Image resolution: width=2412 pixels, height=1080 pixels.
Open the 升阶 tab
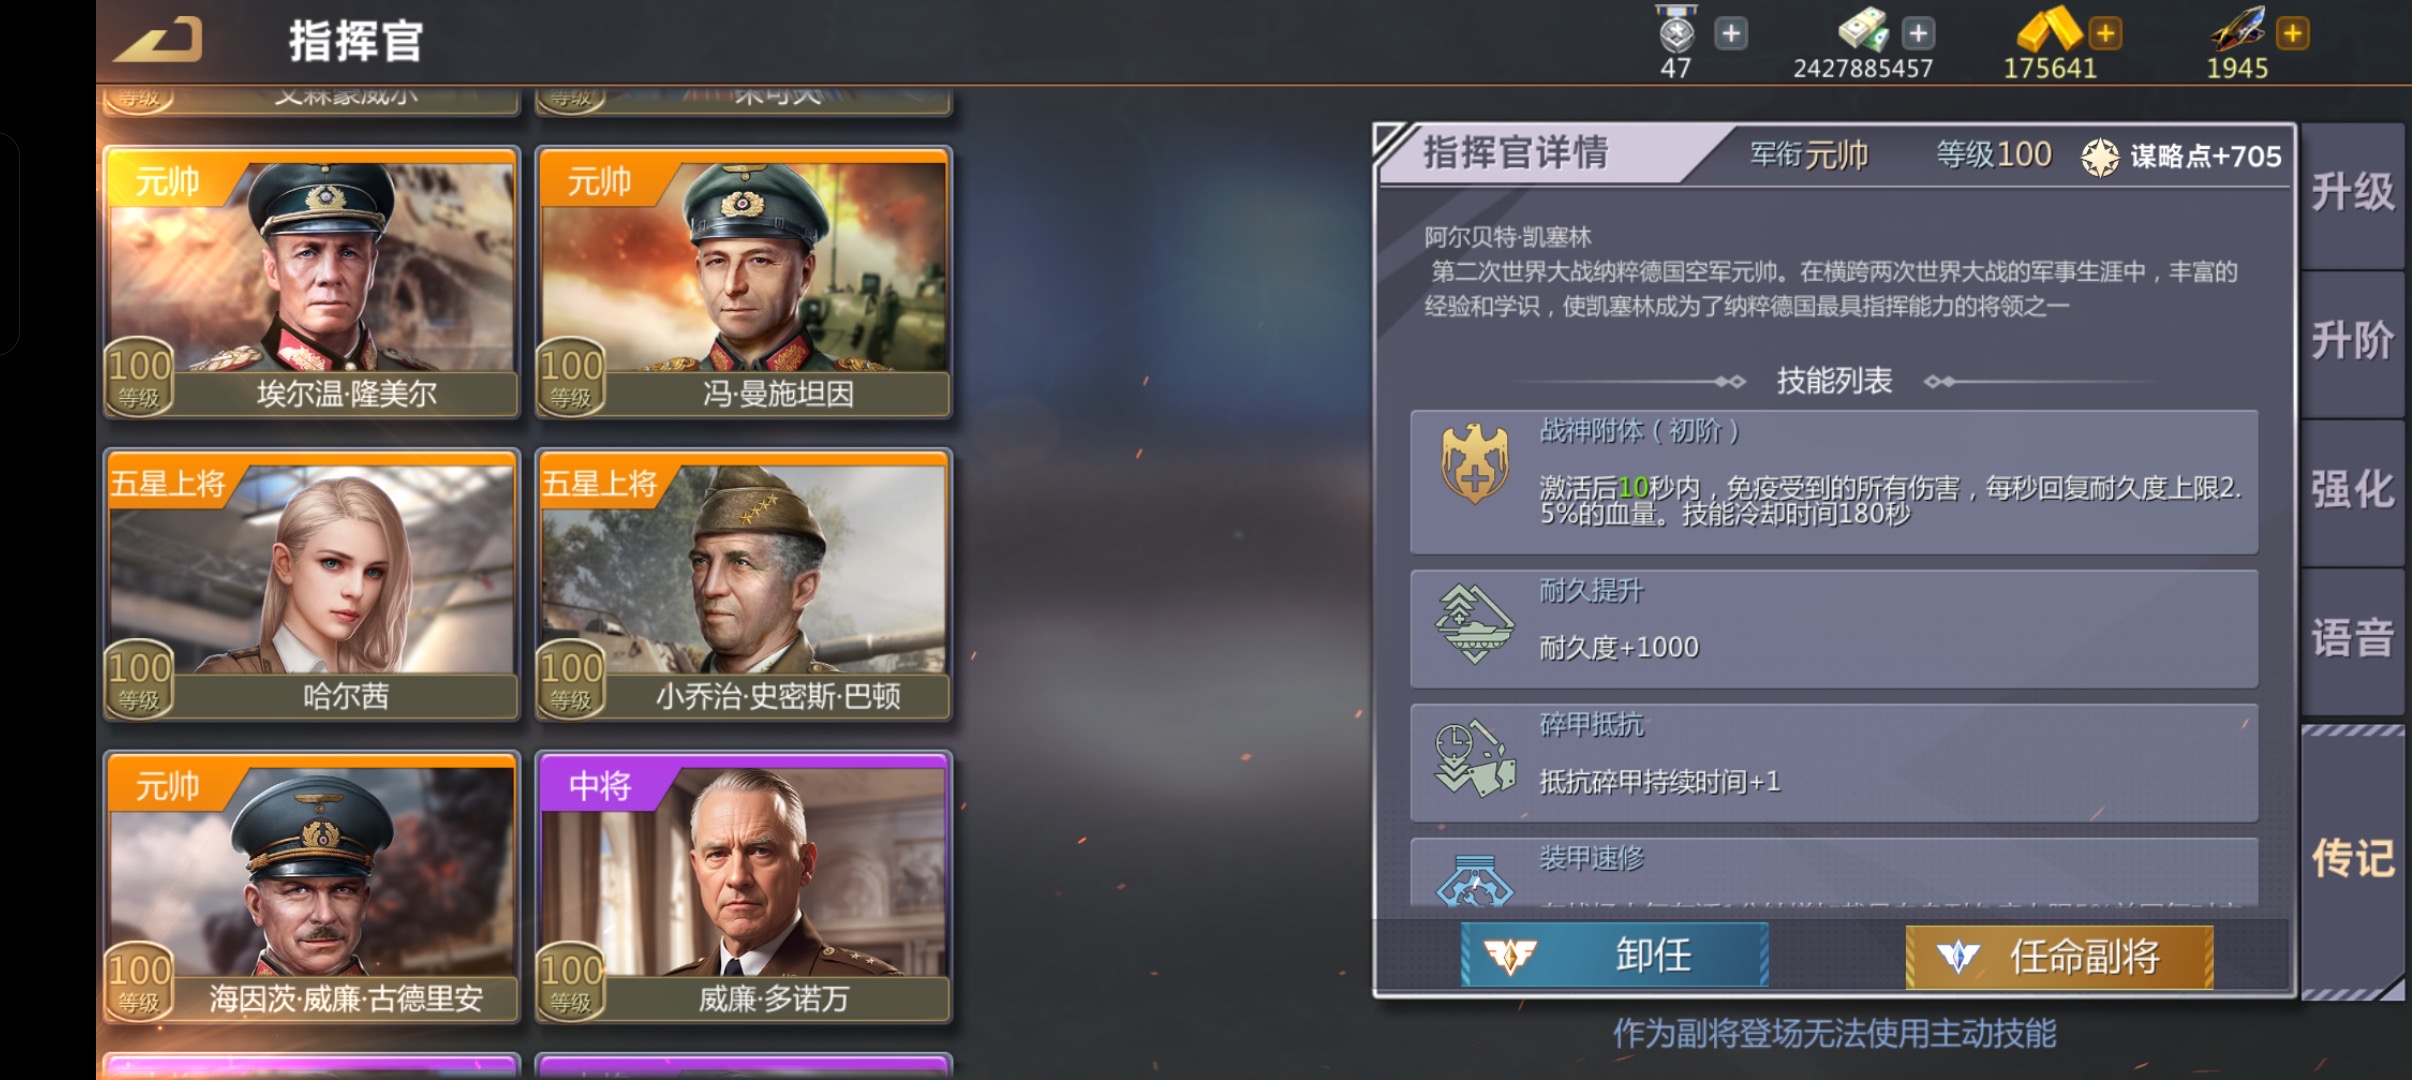click(x=2352, y=342)
